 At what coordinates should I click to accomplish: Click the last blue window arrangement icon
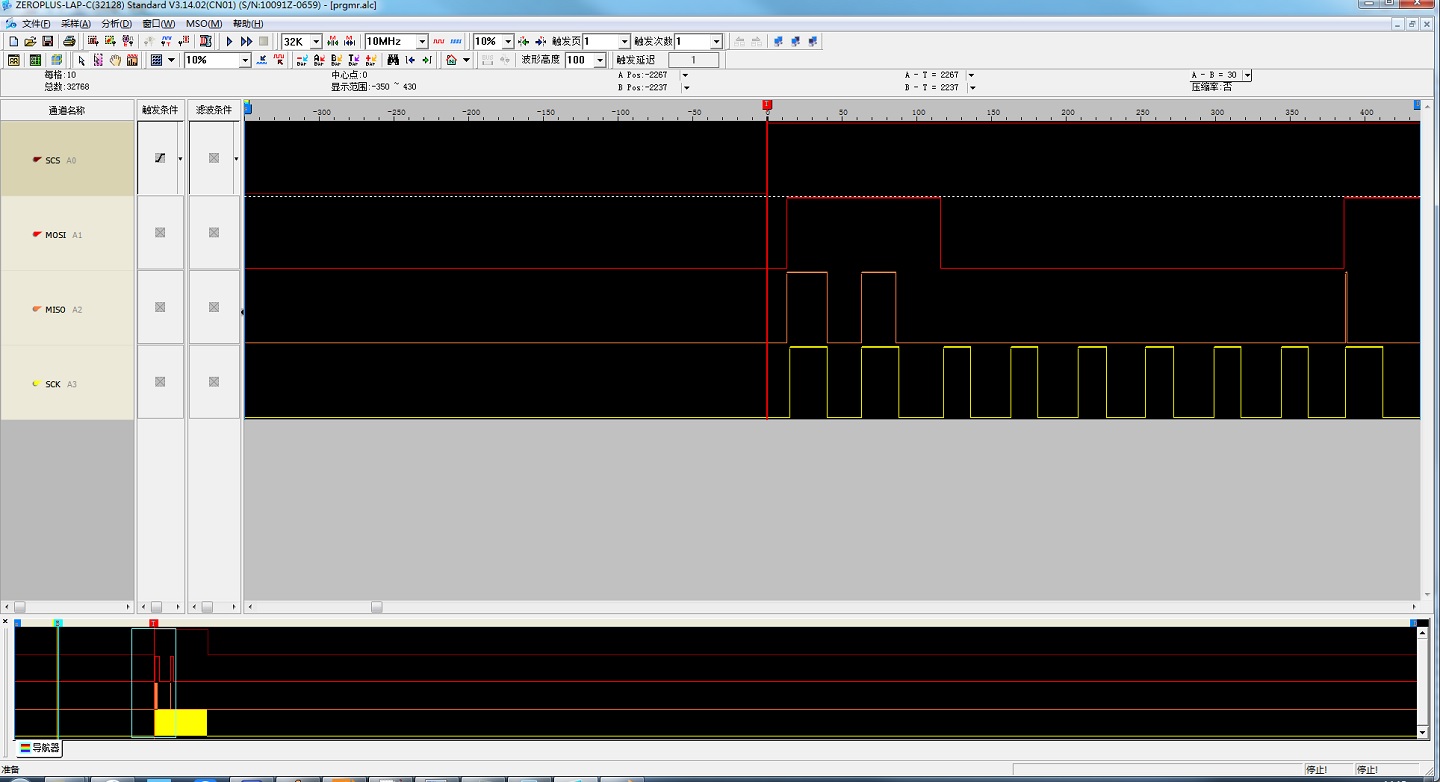pyautogui.click(x=813, y=41)
